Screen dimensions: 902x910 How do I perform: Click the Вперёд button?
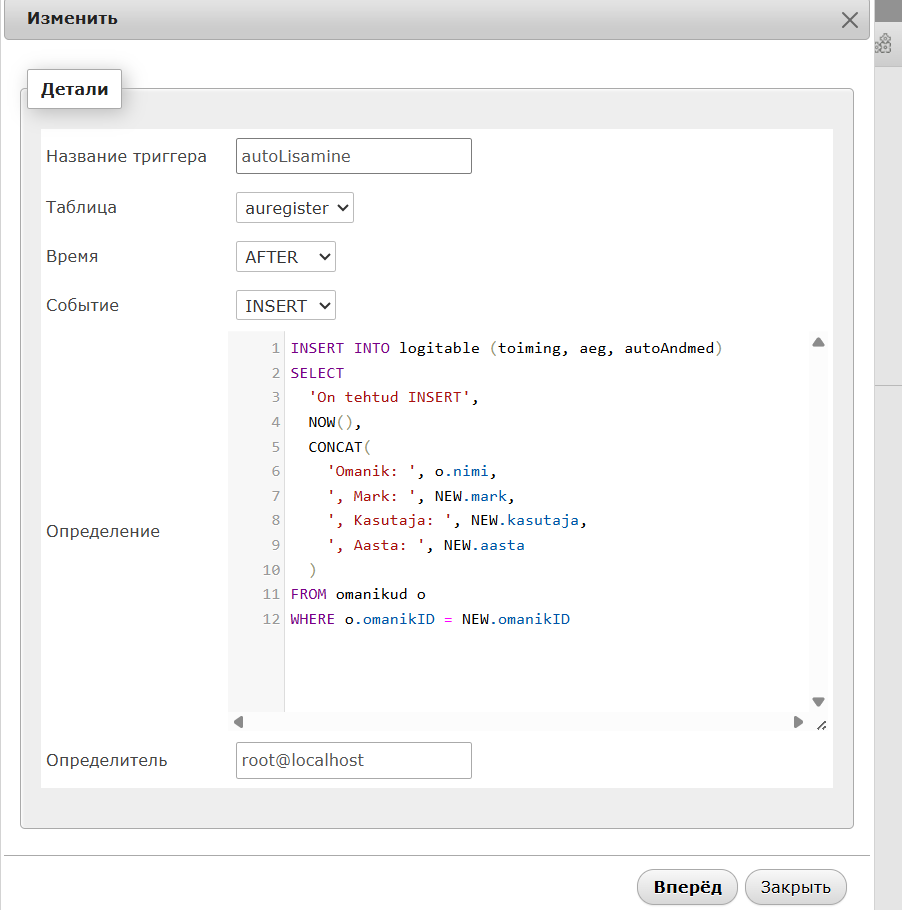coord(687,887)
